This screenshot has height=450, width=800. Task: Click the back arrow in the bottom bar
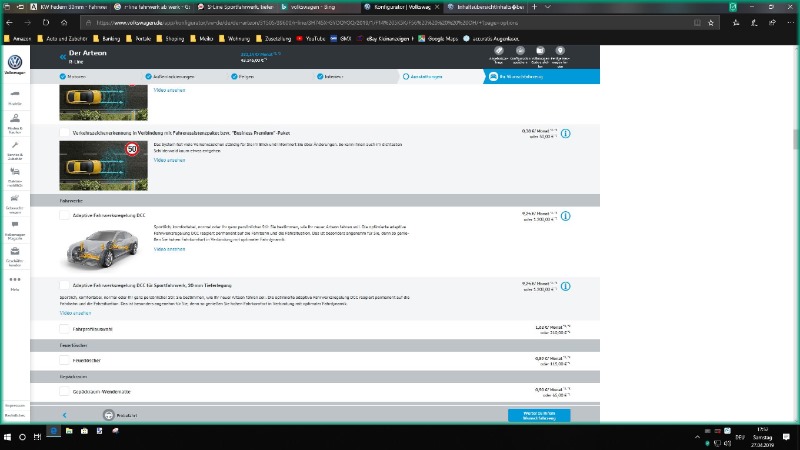click(x=64, y=415)
